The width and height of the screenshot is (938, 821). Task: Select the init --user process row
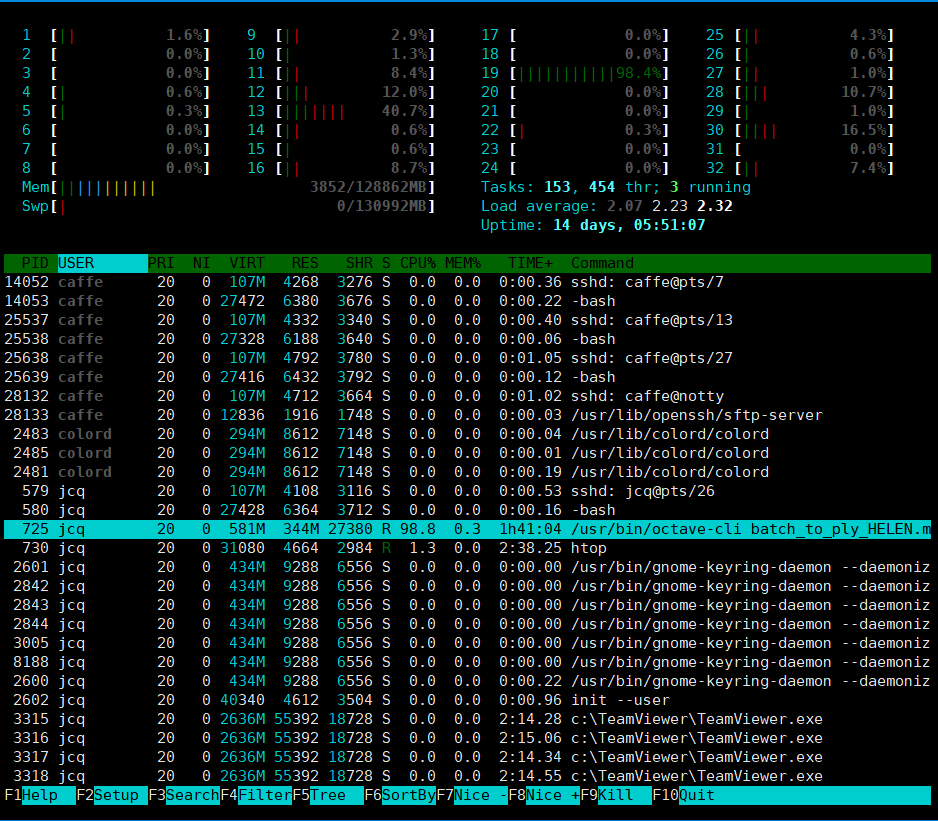coord(467,701)
